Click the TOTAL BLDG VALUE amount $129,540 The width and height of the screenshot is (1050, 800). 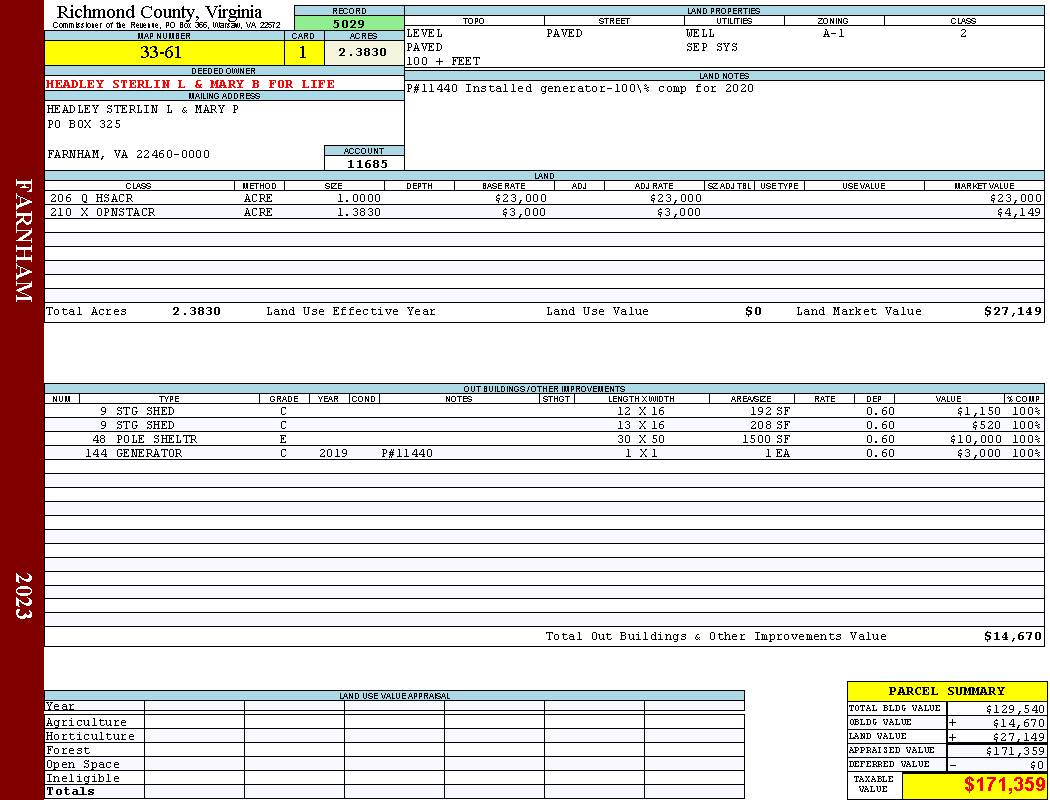coord(1015,709)
